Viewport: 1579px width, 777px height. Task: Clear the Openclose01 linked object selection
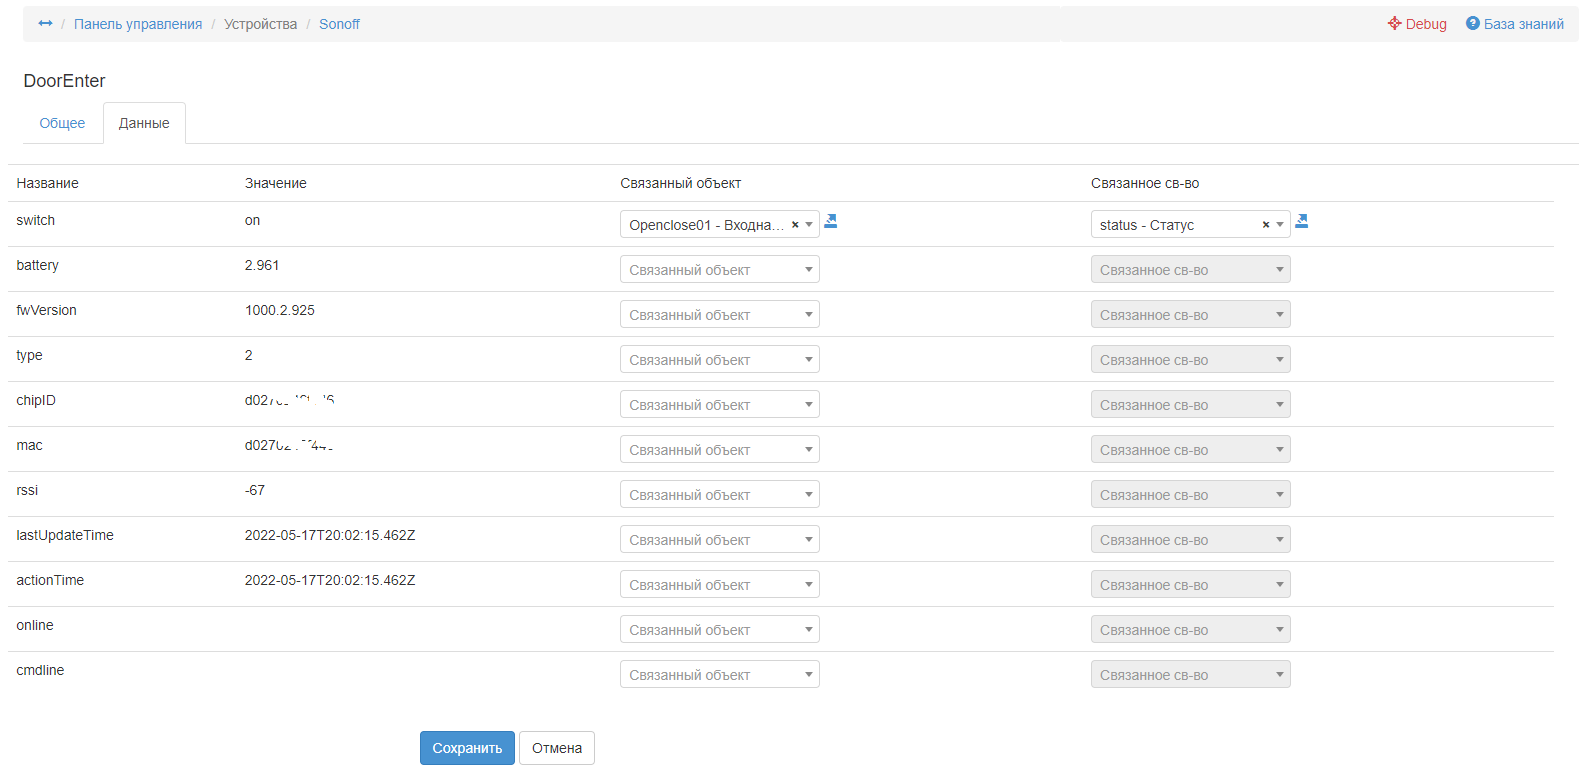point(795,225)
